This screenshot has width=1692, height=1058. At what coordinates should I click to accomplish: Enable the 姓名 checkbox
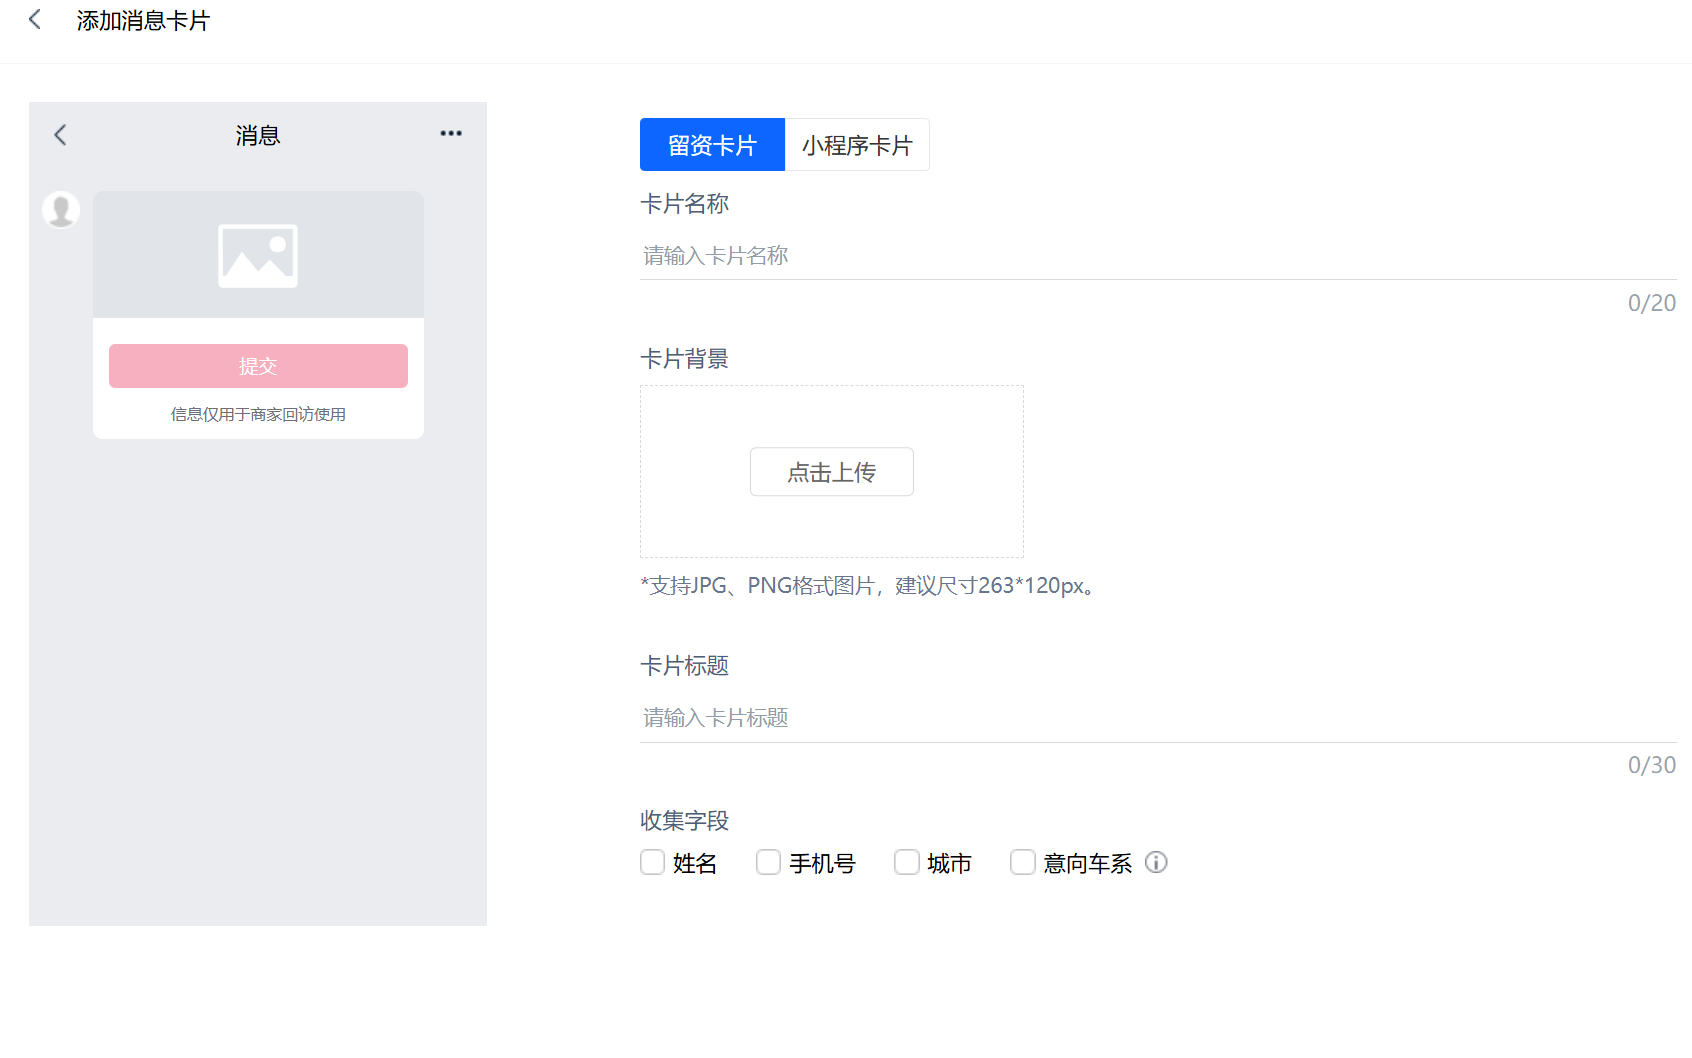click(x=653, y=862)
